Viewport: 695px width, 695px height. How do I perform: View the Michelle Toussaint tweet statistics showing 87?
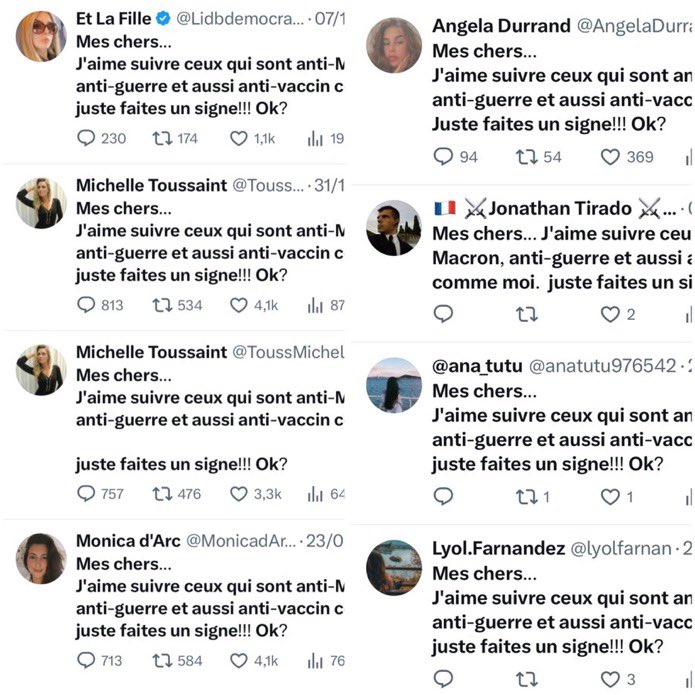pos(326,305)
